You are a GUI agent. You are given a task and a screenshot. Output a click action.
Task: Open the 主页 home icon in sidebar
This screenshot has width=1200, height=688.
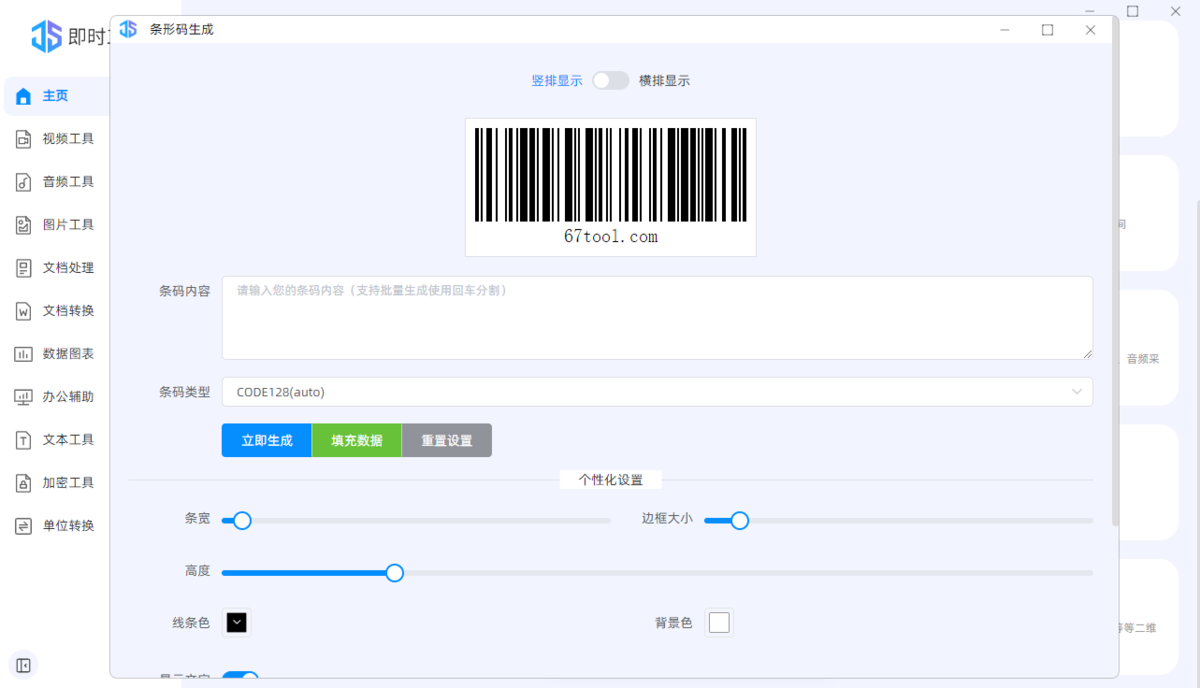click(24, 97)
